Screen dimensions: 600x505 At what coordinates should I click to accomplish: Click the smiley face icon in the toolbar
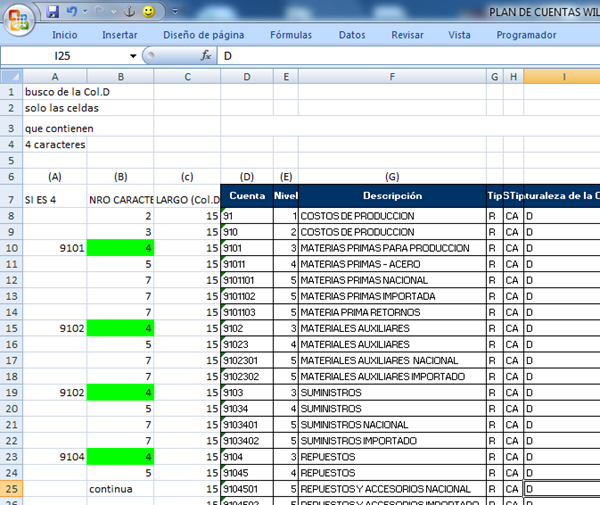(x=148, y=12)
